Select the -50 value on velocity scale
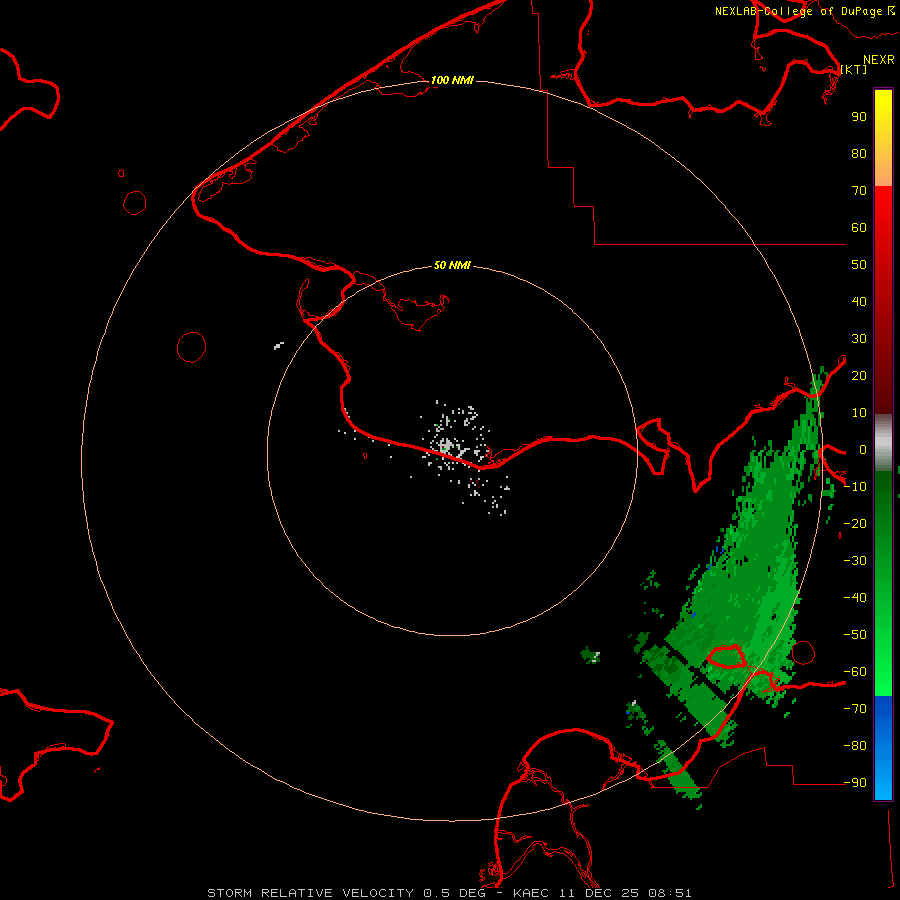Screen dimensions: 900x900 point(855,635)
